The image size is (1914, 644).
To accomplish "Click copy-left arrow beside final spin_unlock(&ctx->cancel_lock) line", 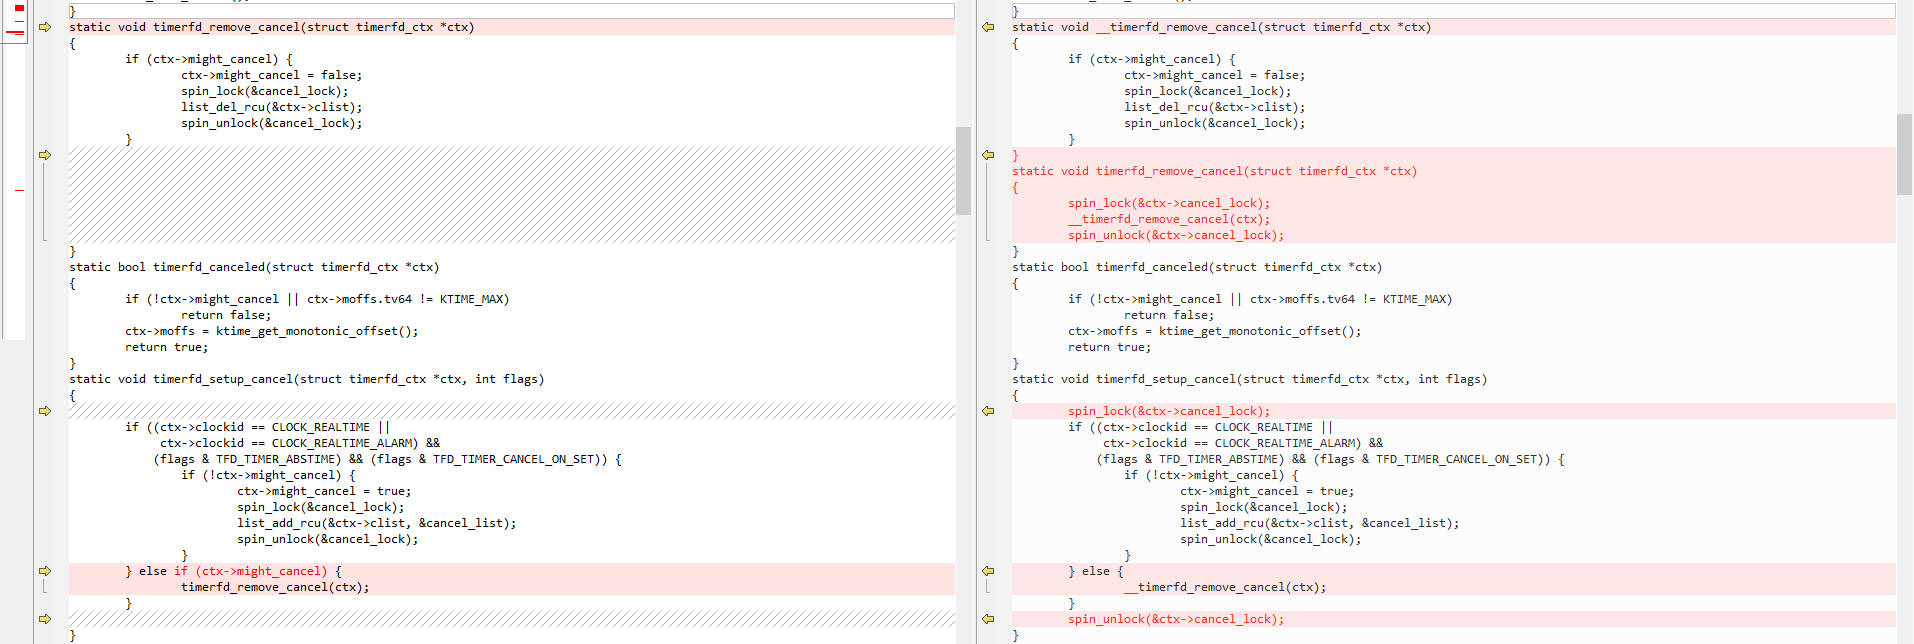I will tap(988, 619).
